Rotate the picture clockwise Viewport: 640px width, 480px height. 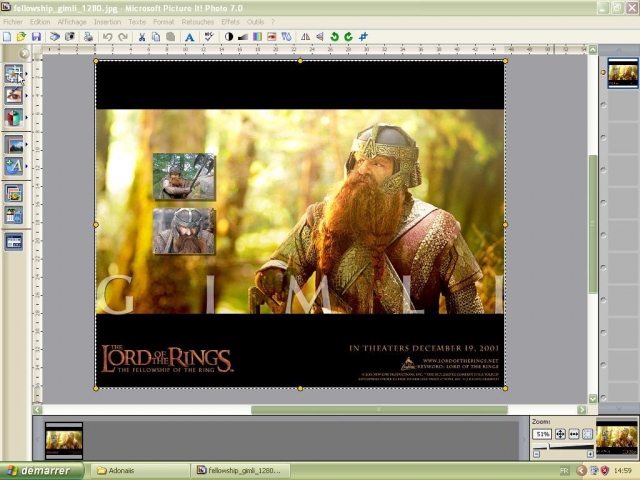(349, 37)
